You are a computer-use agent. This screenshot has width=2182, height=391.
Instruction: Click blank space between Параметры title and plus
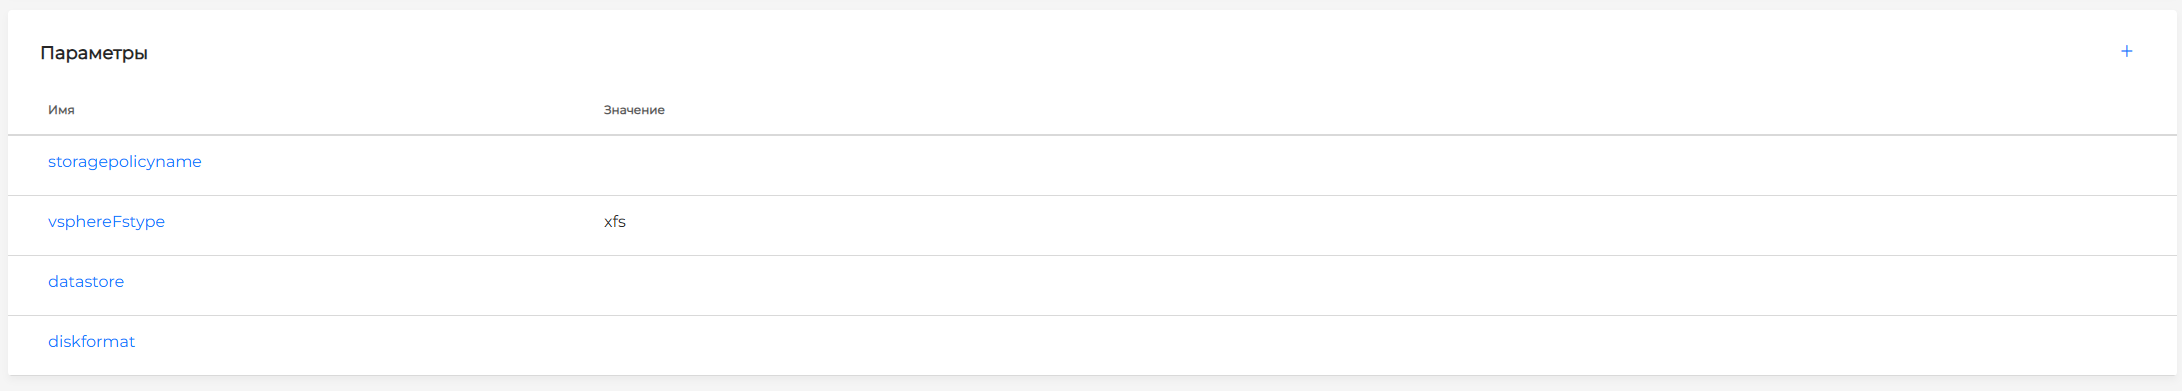point(1100,52)
